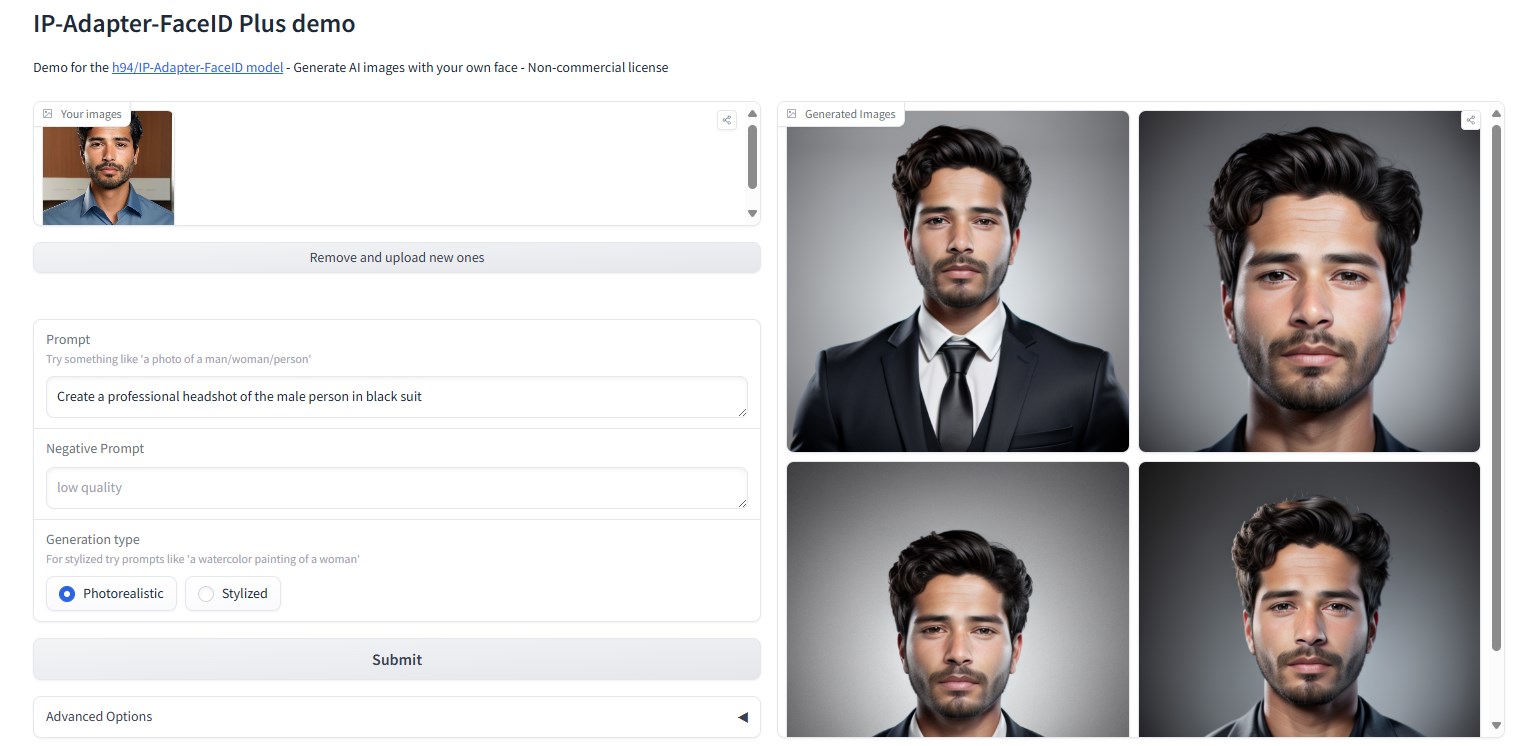
Task: Click the 'Your images' panel label
Action: [x=90, y=113]
